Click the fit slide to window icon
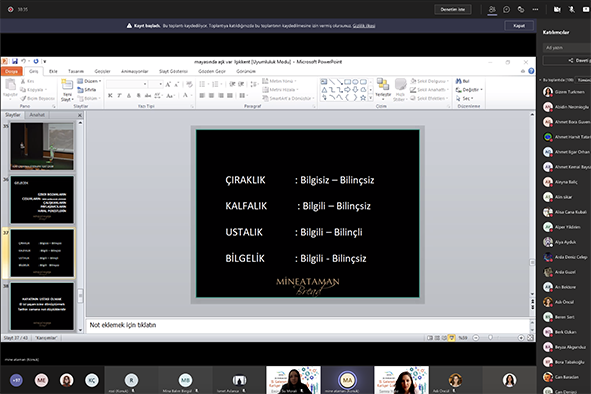Viewport: 591px width, 394px height. [x=530, y=338]
